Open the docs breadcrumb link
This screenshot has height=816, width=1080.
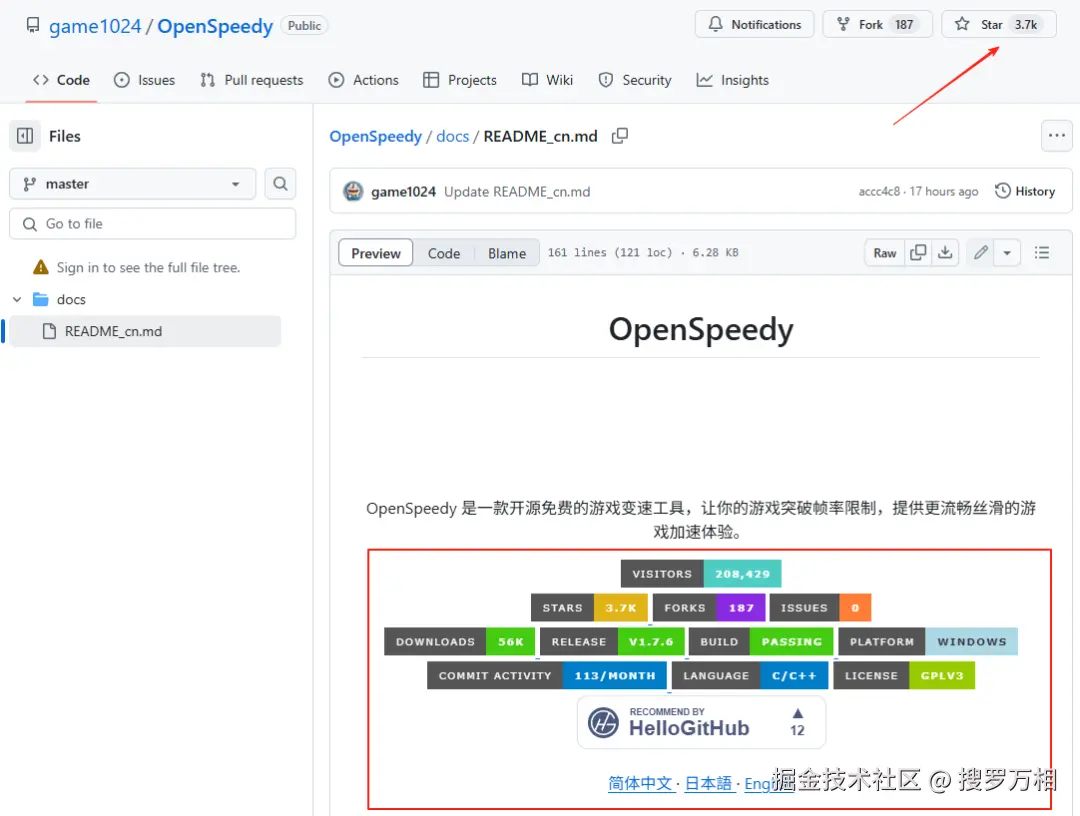coord(453,136)
